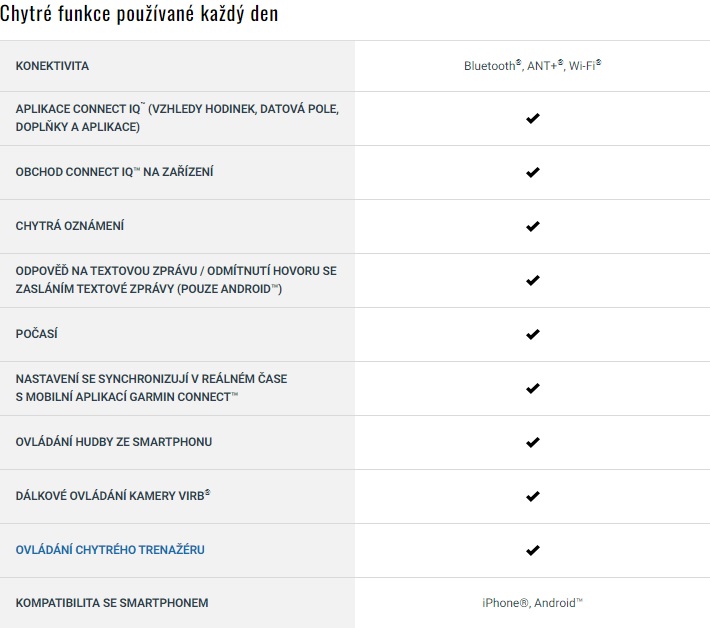Click checkmark for Aplikace Connect IQ row
This screenshot has width=710, height=628.
point(532,118)
